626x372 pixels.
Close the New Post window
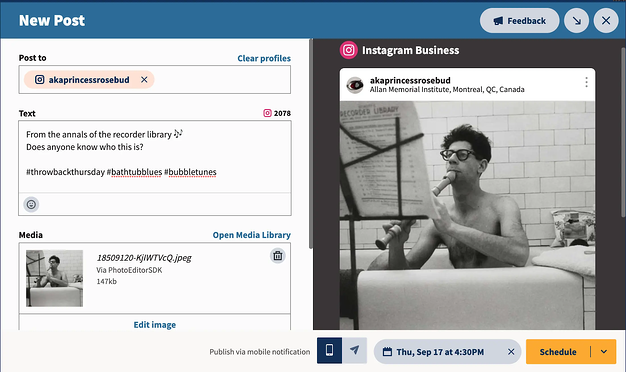click(x=606, y=21)
